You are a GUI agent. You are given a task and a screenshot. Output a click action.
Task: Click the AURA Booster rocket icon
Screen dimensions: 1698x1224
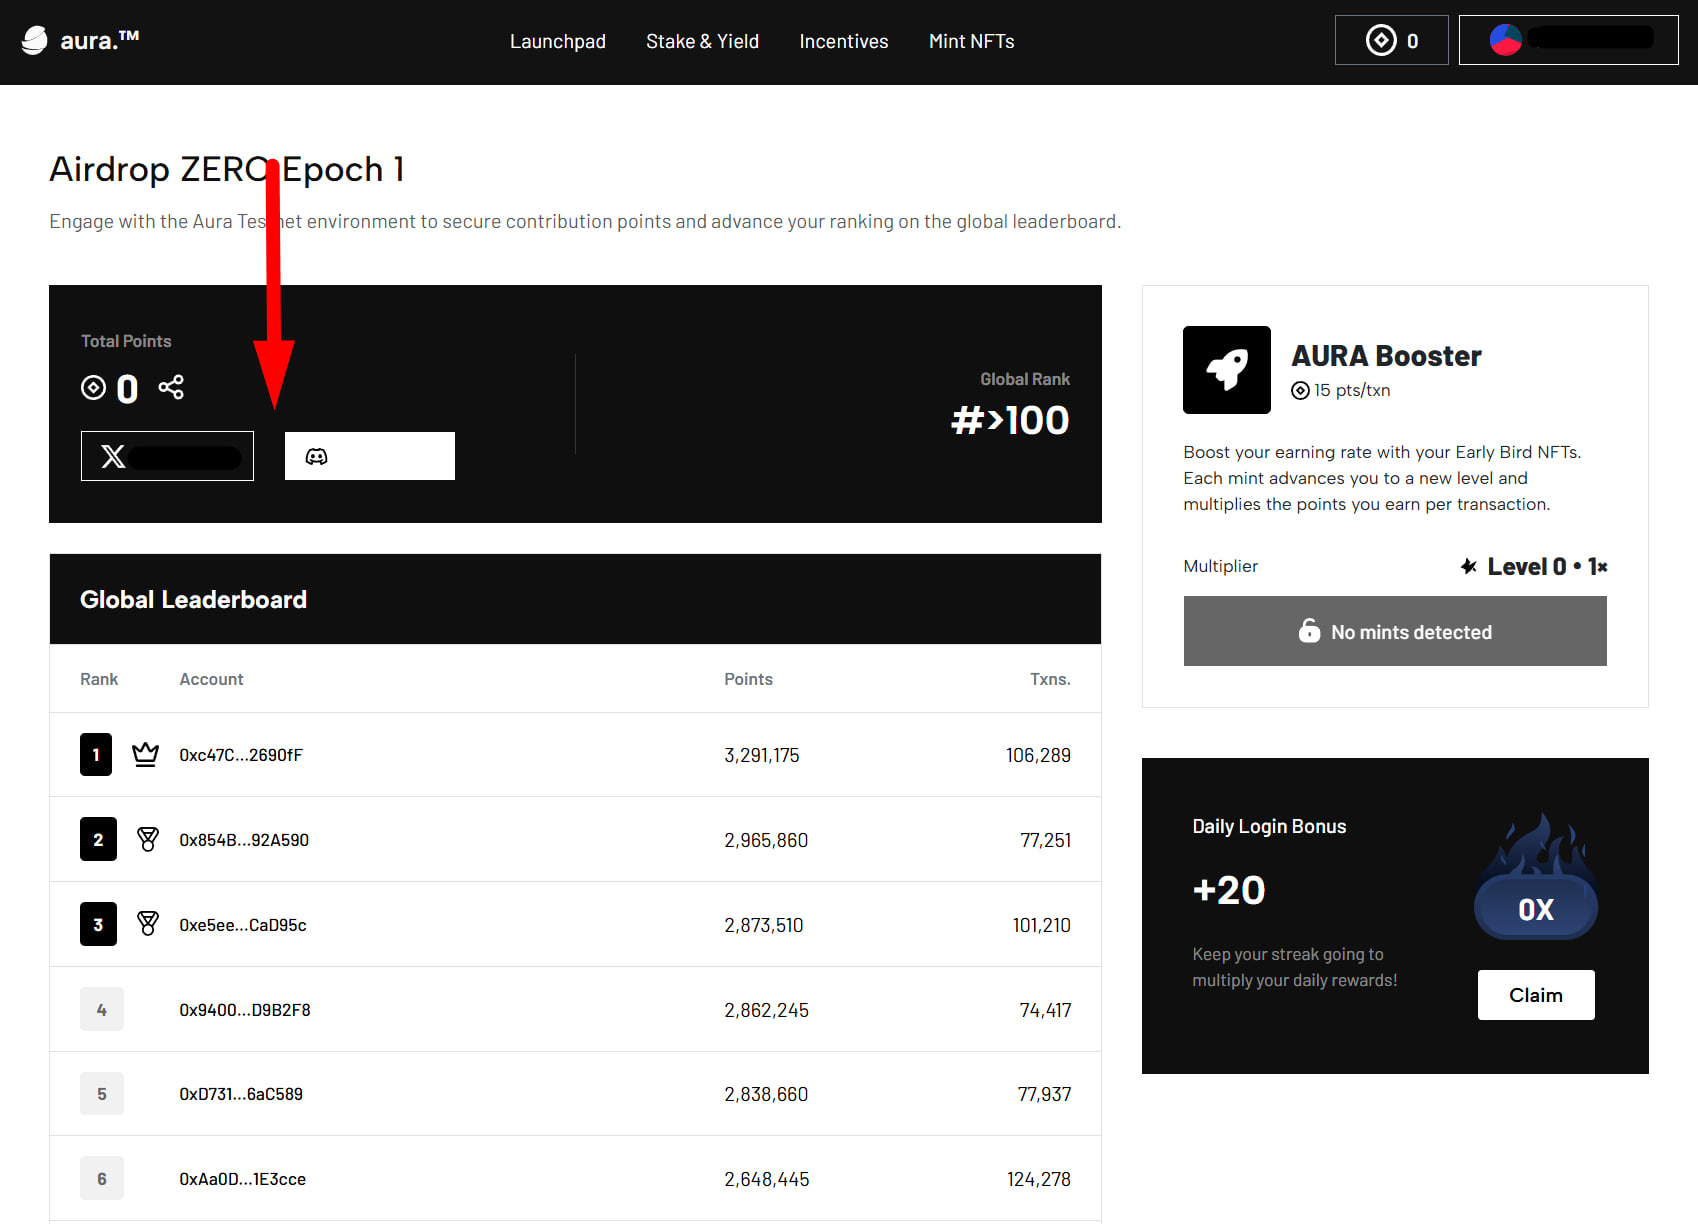1227,370
